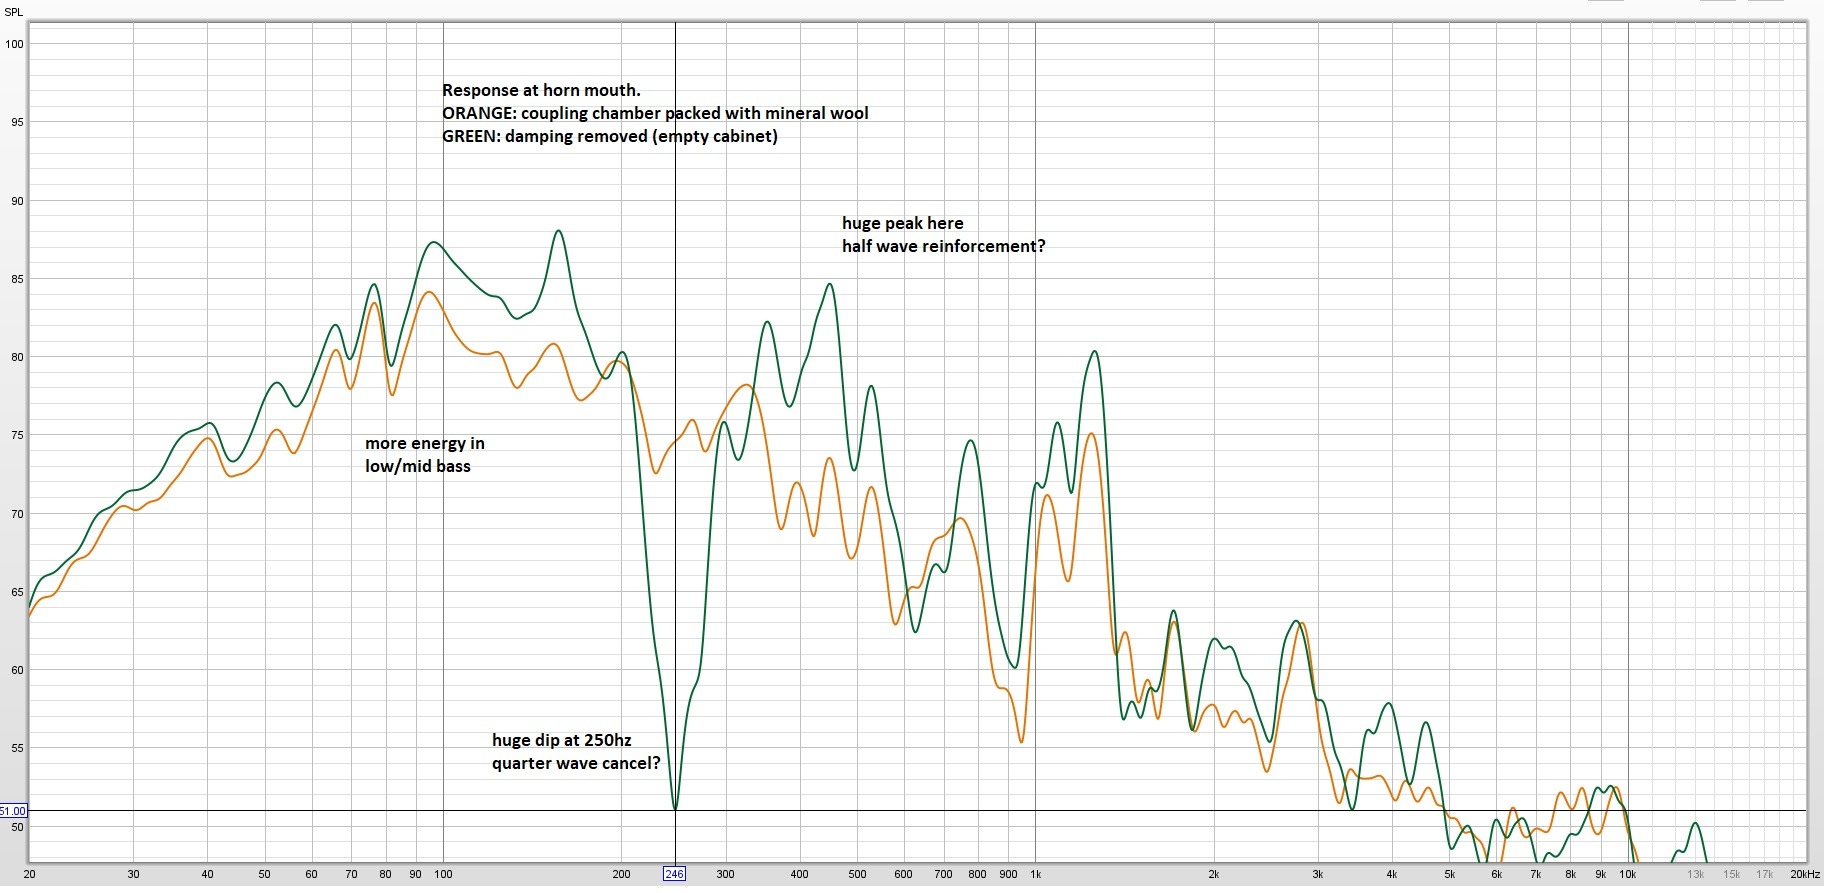The image size is (1835, 893).
Task: Click the 700 Hz frequency axis label
Action: (x=944, y=874)
